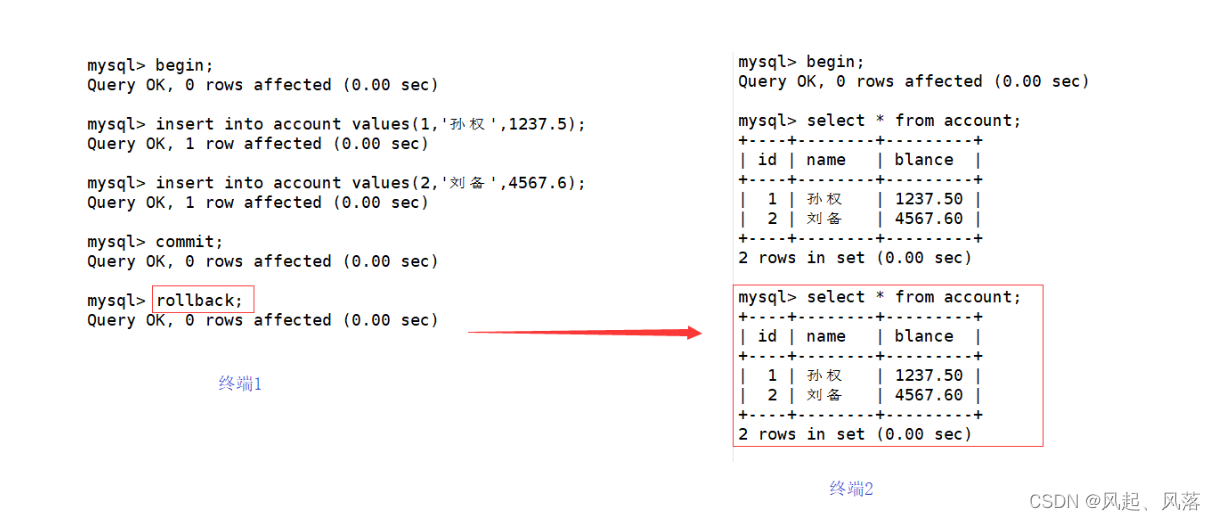Click '1237.50' in the second result table
1216x520 pixels.
(928, 376)
